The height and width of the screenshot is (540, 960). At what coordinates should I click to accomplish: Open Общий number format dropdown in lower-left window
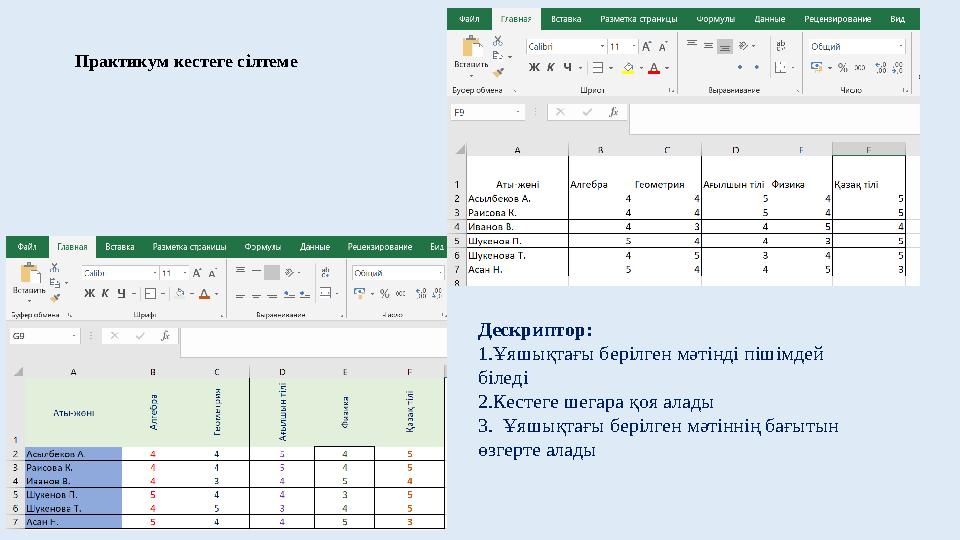point(440,273)
